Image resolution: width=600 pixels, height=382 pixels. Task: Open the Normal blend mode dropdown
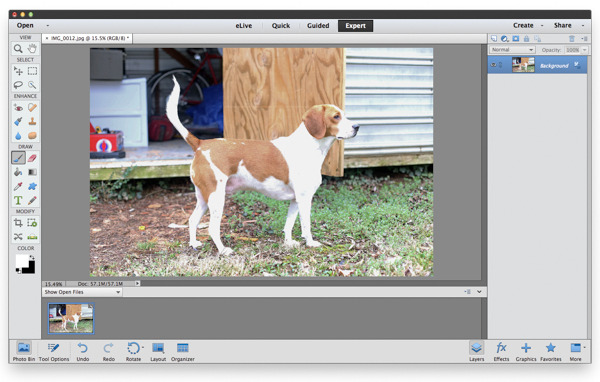[x=512, y=50]
